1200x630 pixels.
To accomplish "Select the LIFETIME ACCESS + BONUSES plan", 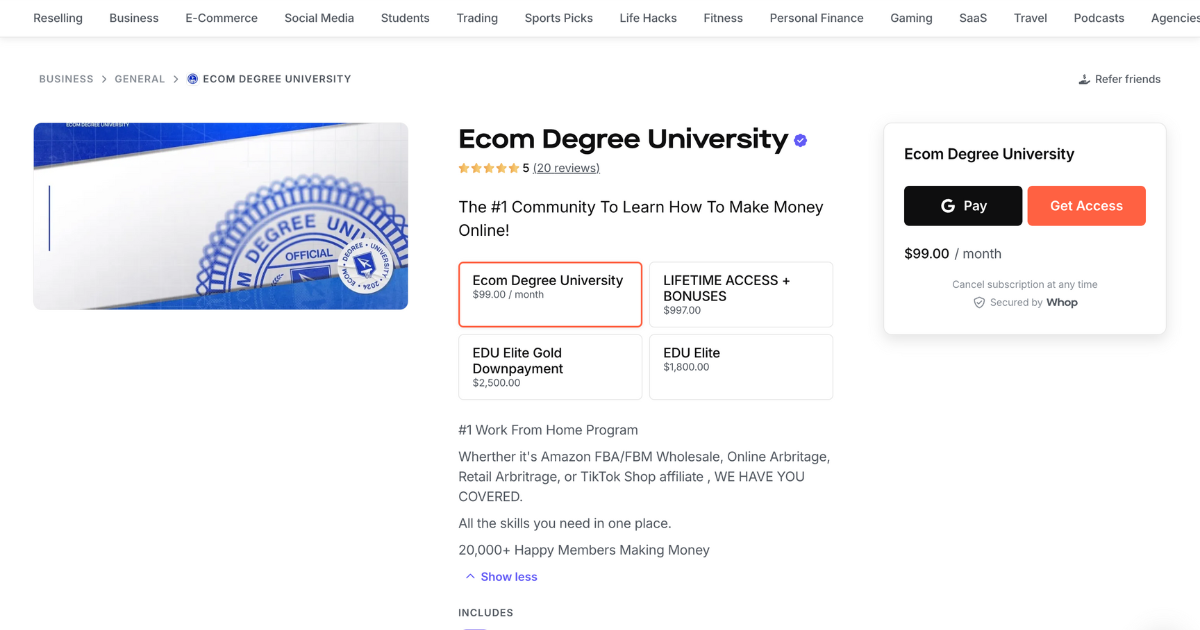I will pyautogui.click(x=740, y=294).
